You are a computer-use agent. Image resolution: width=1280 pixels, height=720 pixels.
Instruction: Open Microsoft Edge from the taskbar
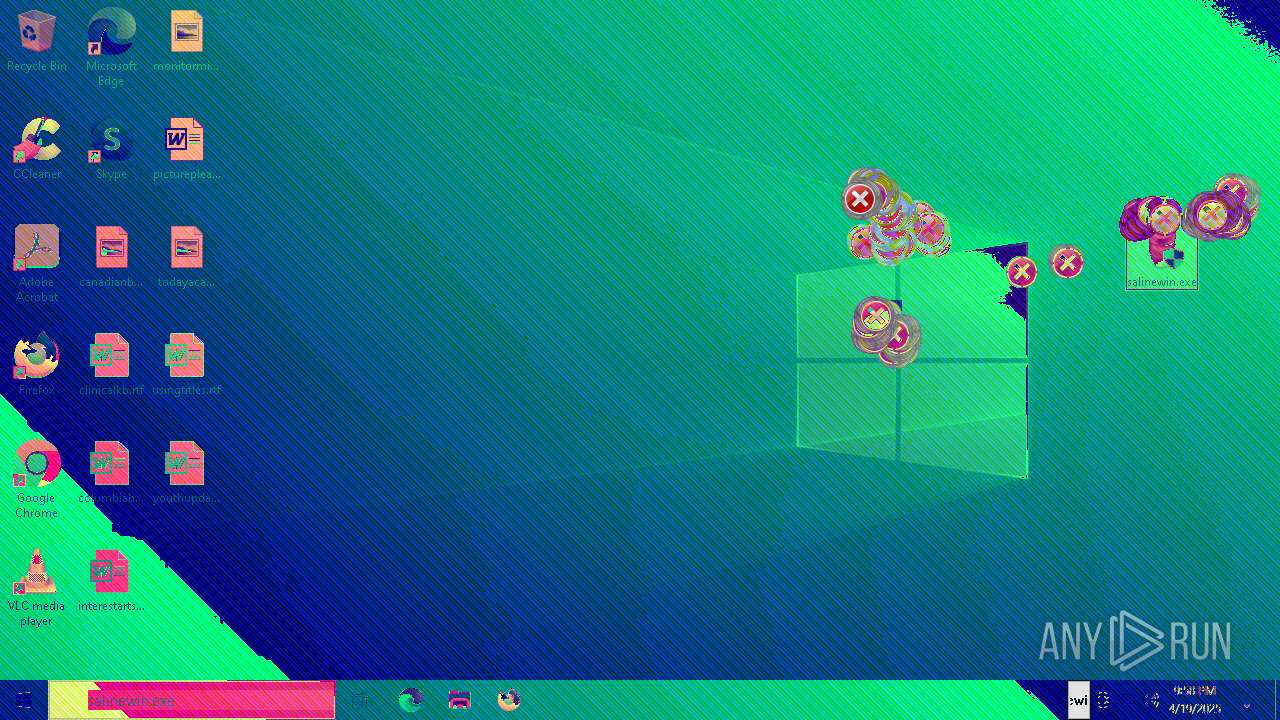click(410, 700)
